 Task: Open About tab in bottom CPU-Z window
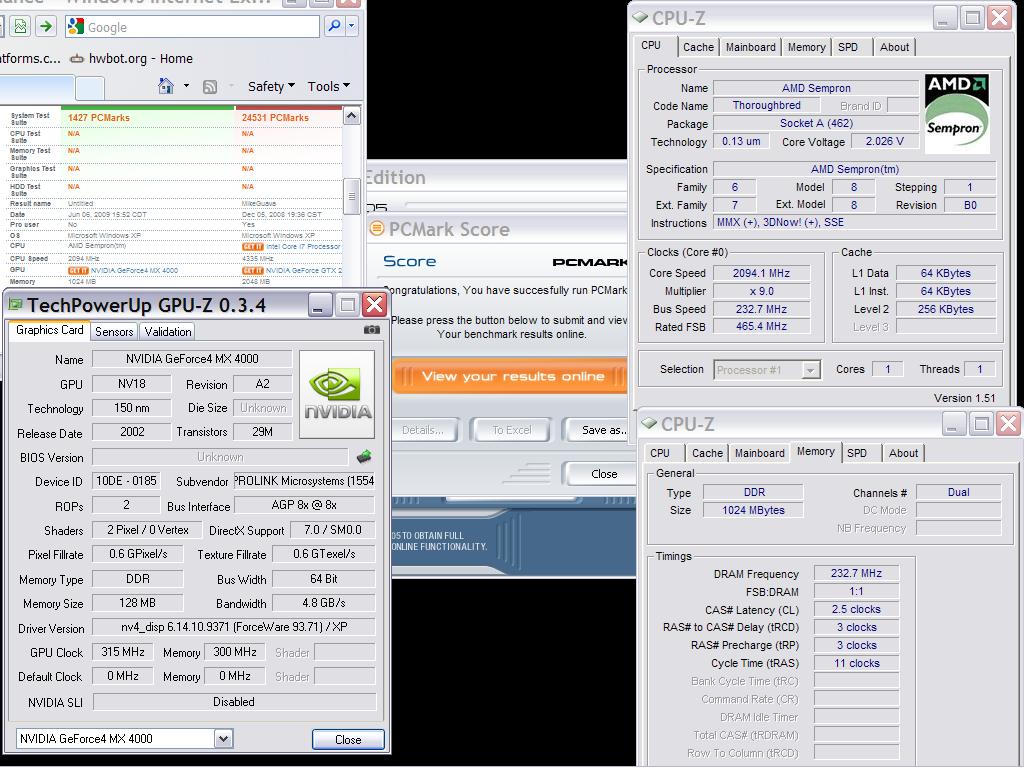point(903,453)
